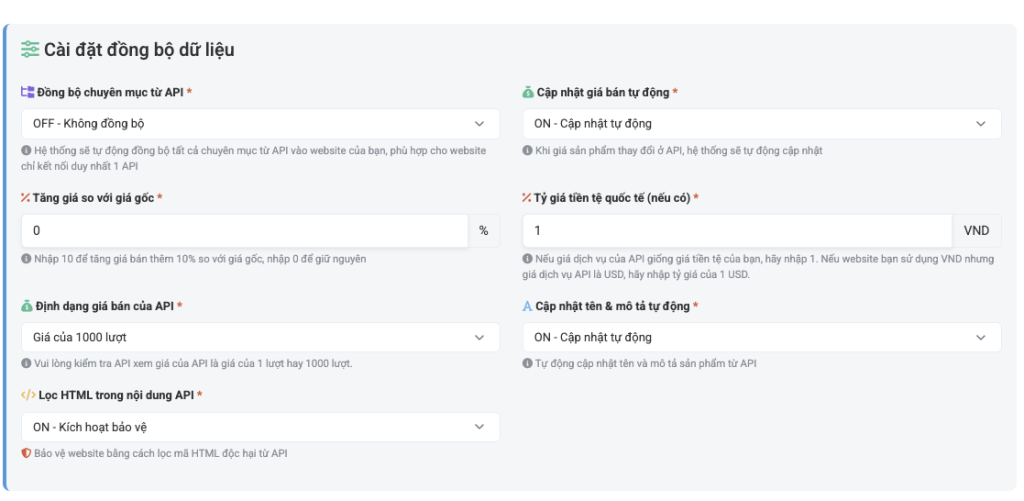Expand the Định dạng giá bán của API dropdown

[261, 338]
